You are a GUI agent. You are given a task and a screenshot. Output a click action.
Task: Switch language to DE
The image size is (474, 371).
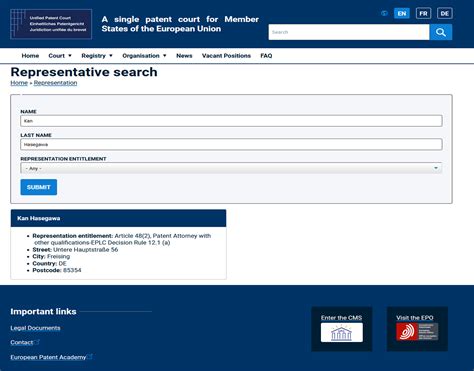445,14
